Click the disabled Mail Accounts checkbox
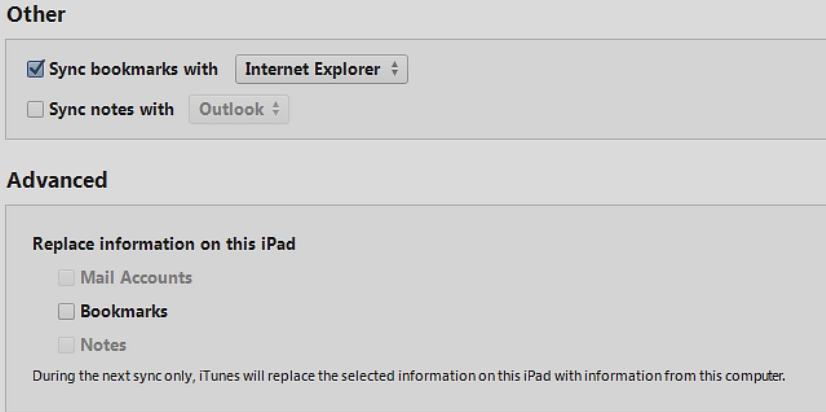Image resolution: width=826 pixels, height=412 pixels. click(66, 278)
